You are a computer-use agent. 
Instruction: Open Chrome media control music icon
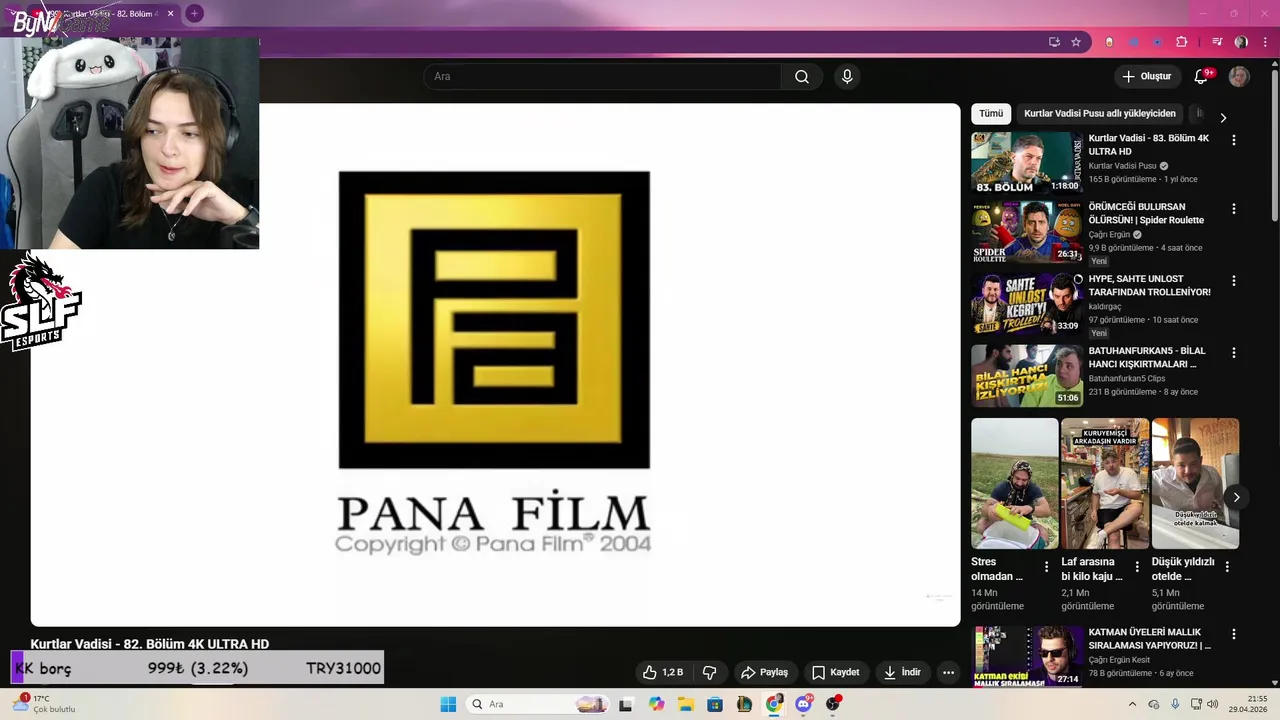[x=1217, y=42]
